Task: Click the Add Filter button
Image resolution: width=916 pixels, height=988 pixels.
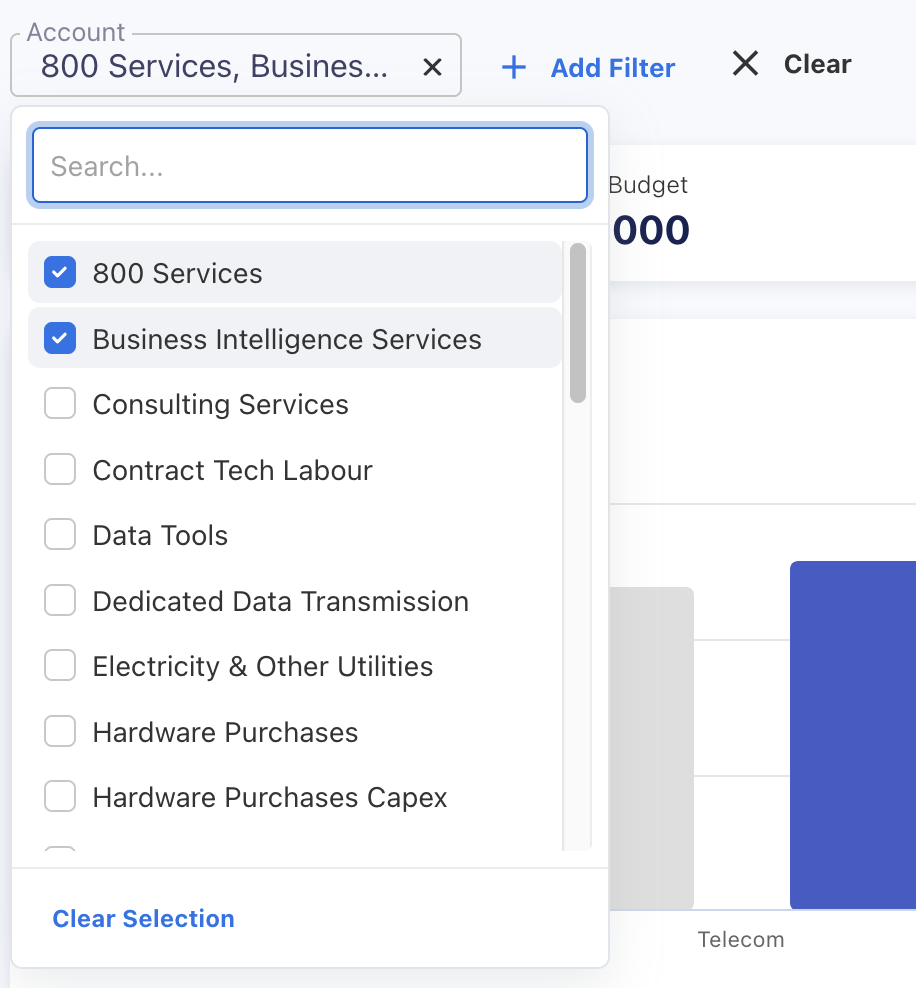Action: [612, 68]
